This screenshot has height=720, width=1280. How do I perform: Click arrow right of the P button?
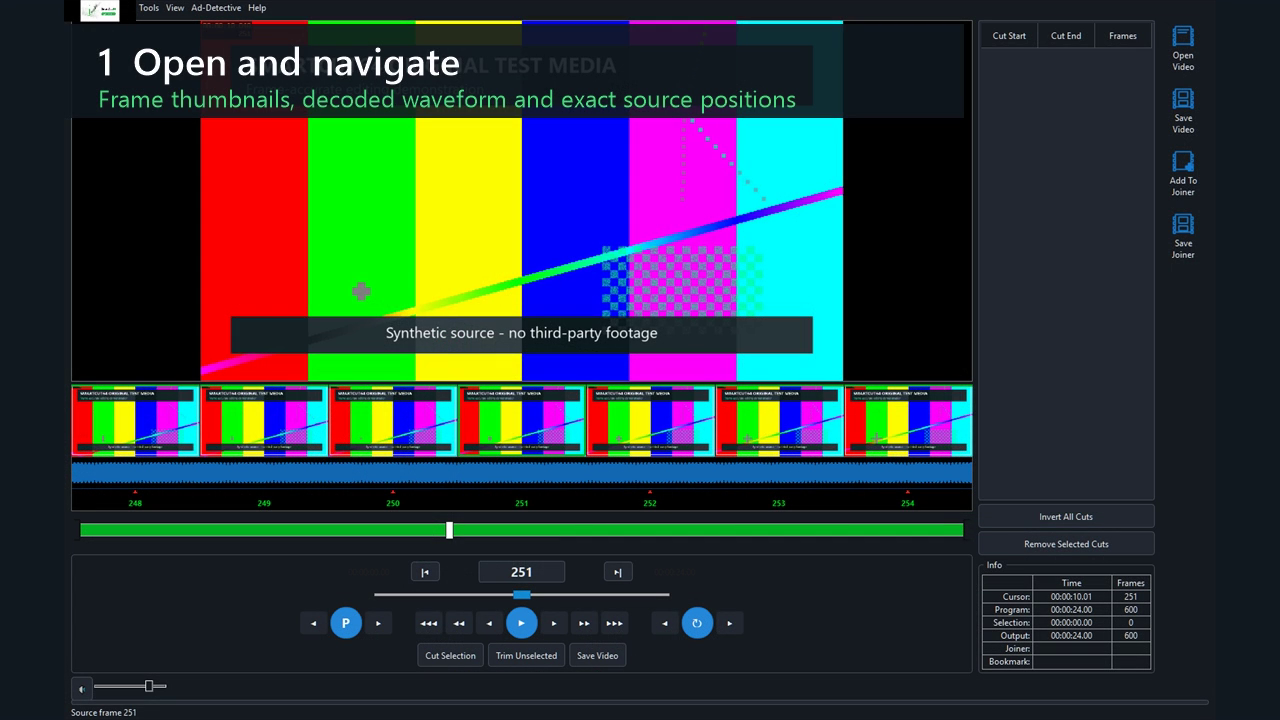[378, 623]
